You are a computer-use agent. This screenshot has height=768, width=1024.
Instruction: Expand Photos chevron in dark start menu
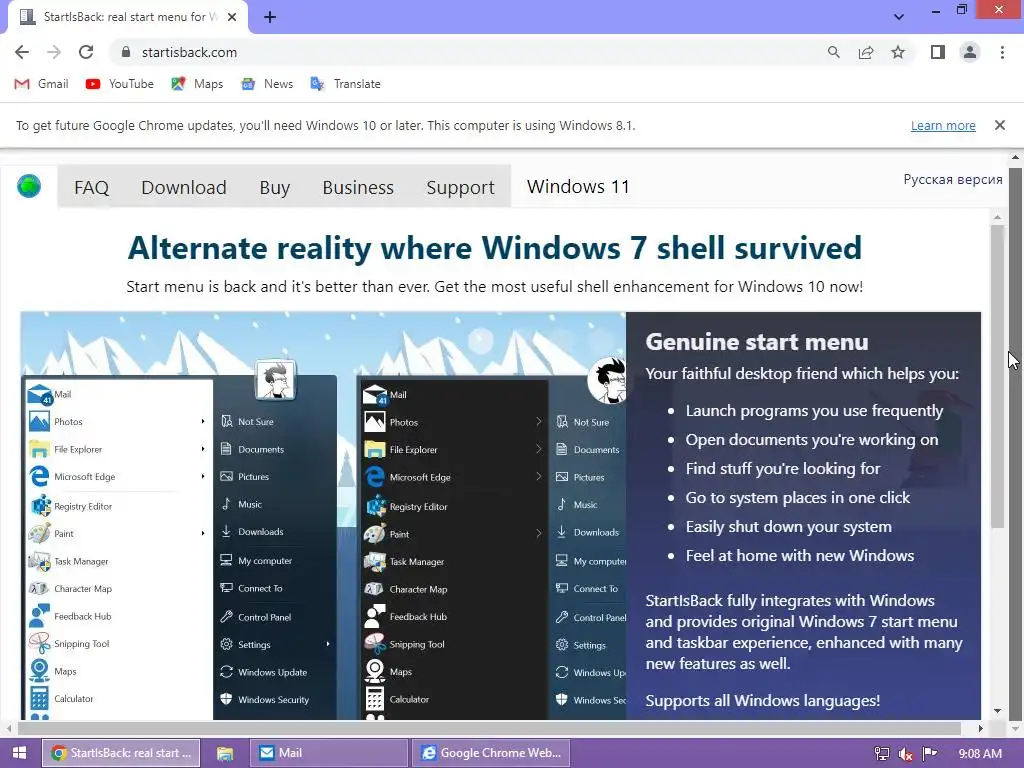click(x=539, y=422)
